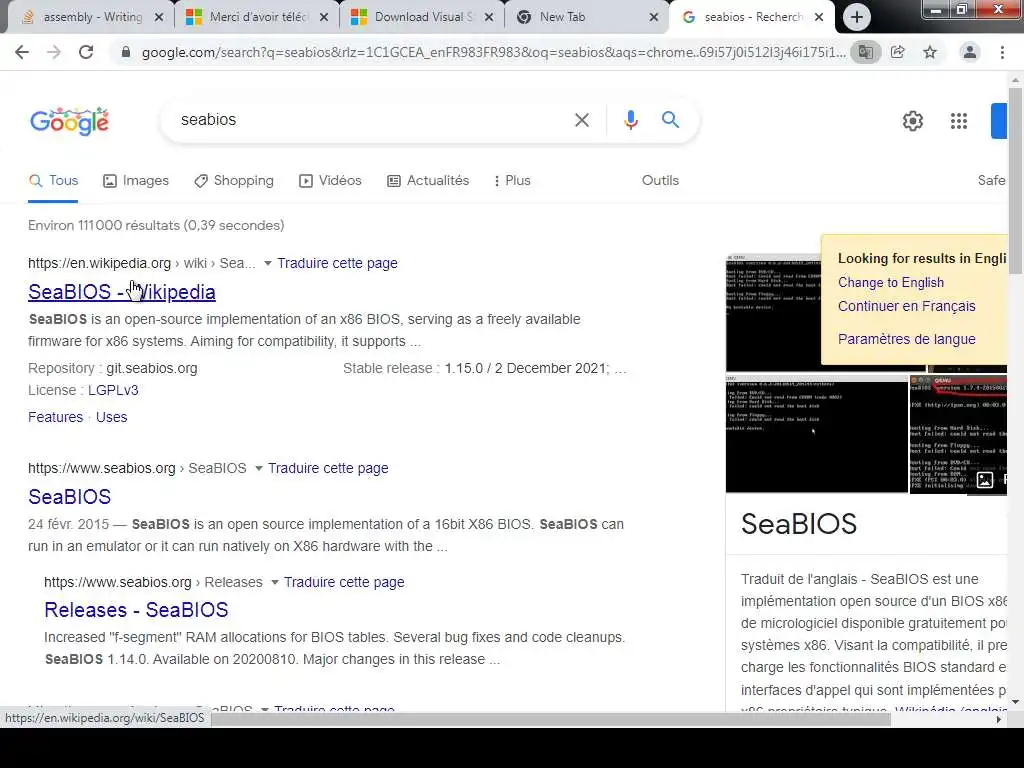The width and height of the screenshot is (1024, 768).
Task: Open bottom-left SeaBIOS boot screenshot thumbnail
Action: [x=816, y=434]
